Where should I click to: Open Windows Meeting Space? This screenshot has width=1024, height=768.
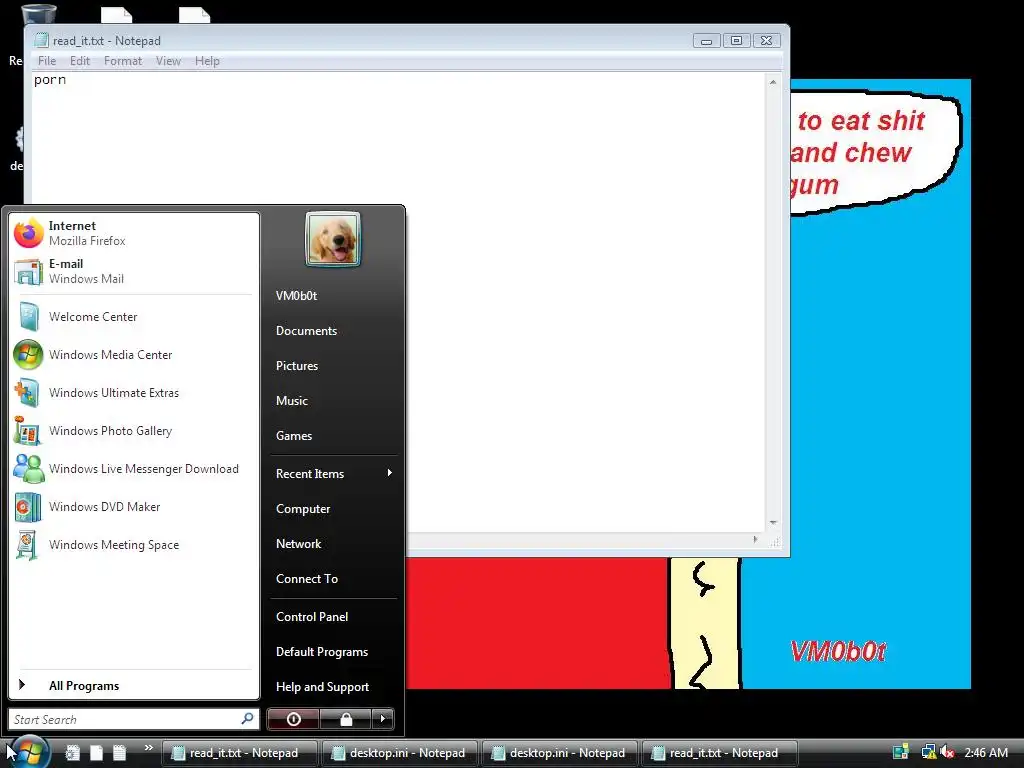[133, 545]
